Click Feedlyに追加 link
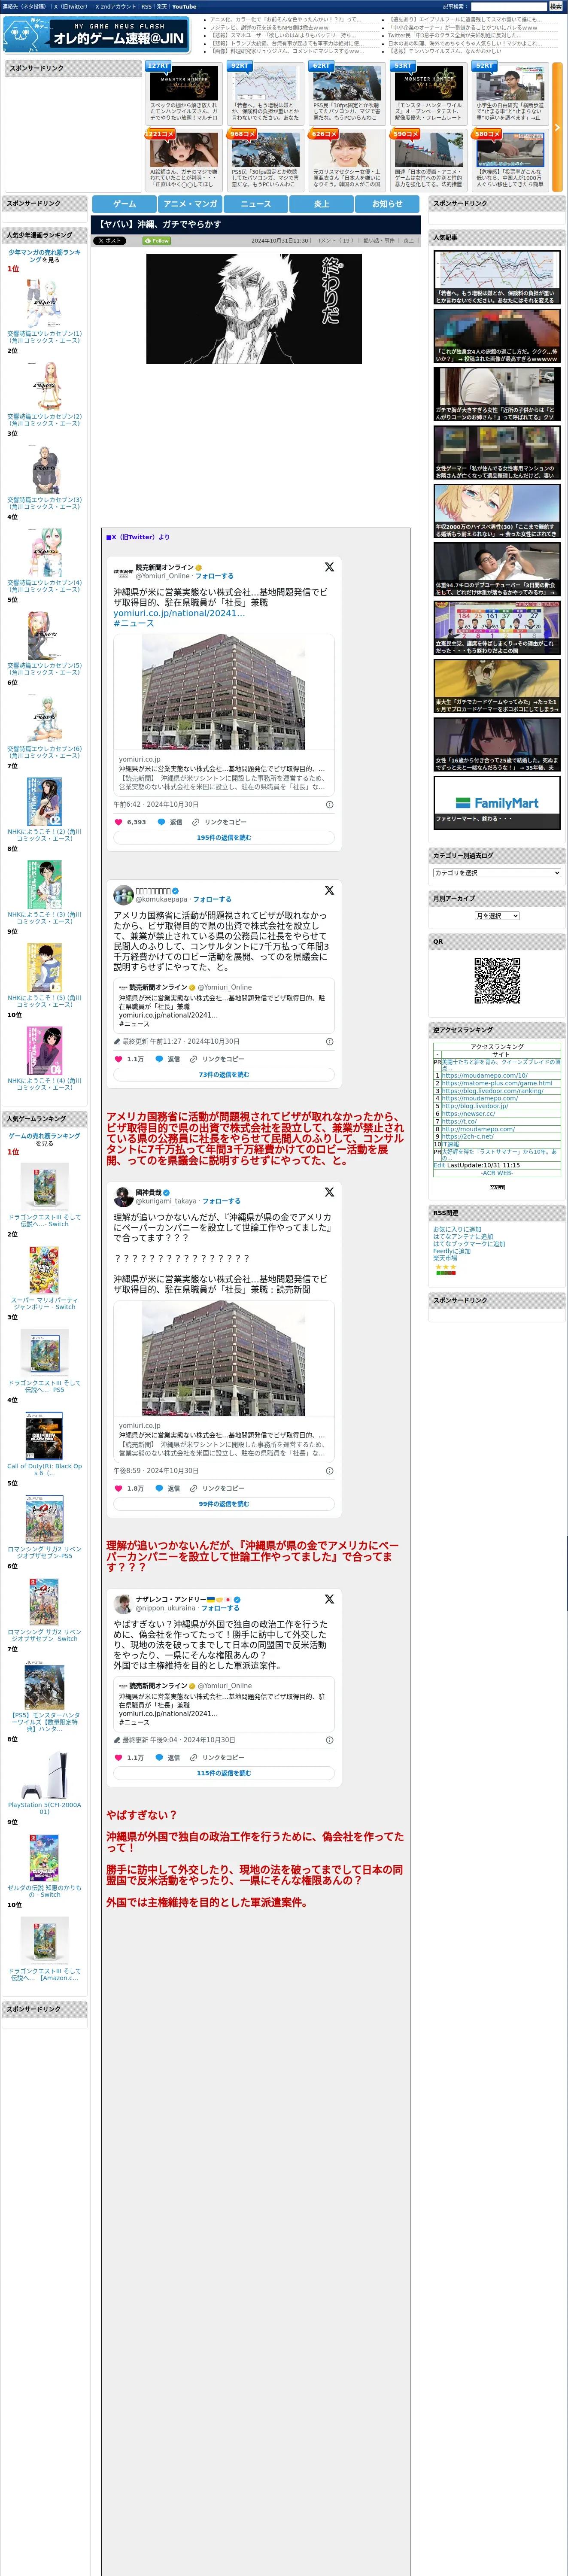 coord(452,1252)
